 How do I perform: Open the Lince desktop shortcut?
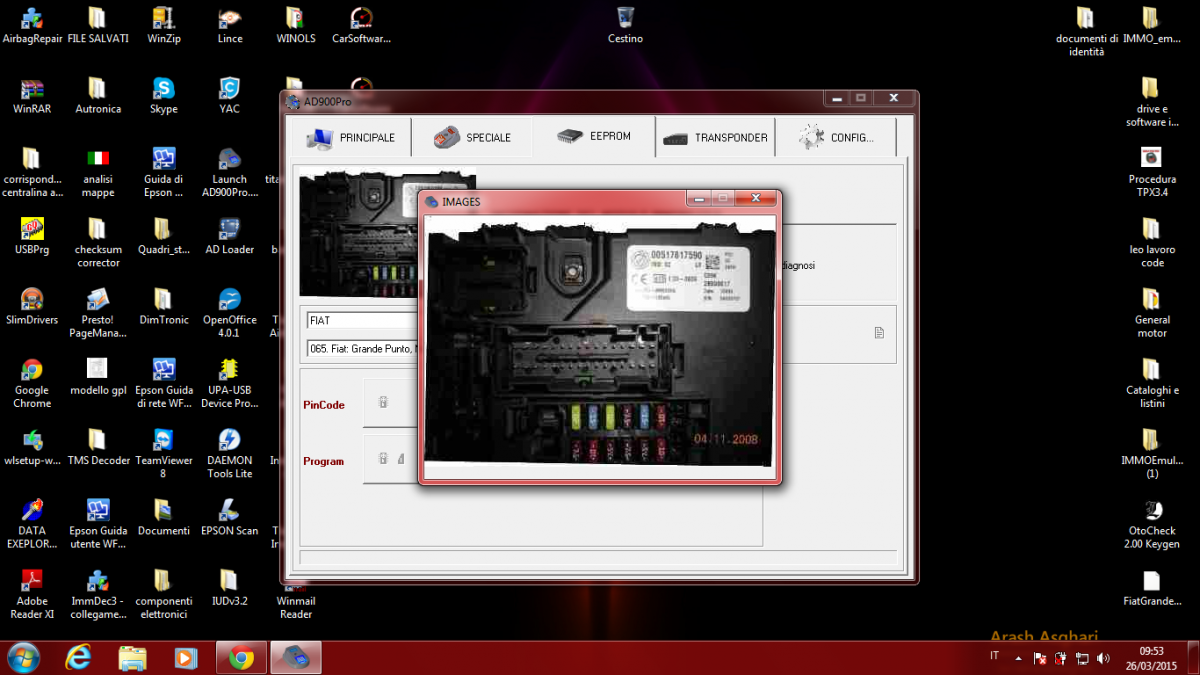click(x=230, y=26)
